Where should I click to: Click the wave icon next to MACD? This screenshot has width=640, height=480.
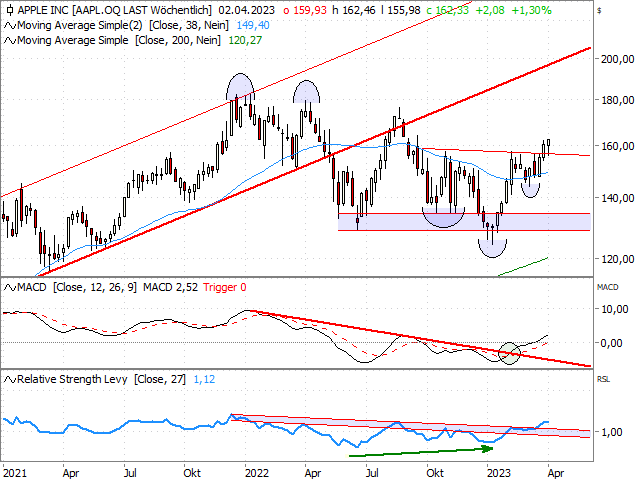point(10,288)
